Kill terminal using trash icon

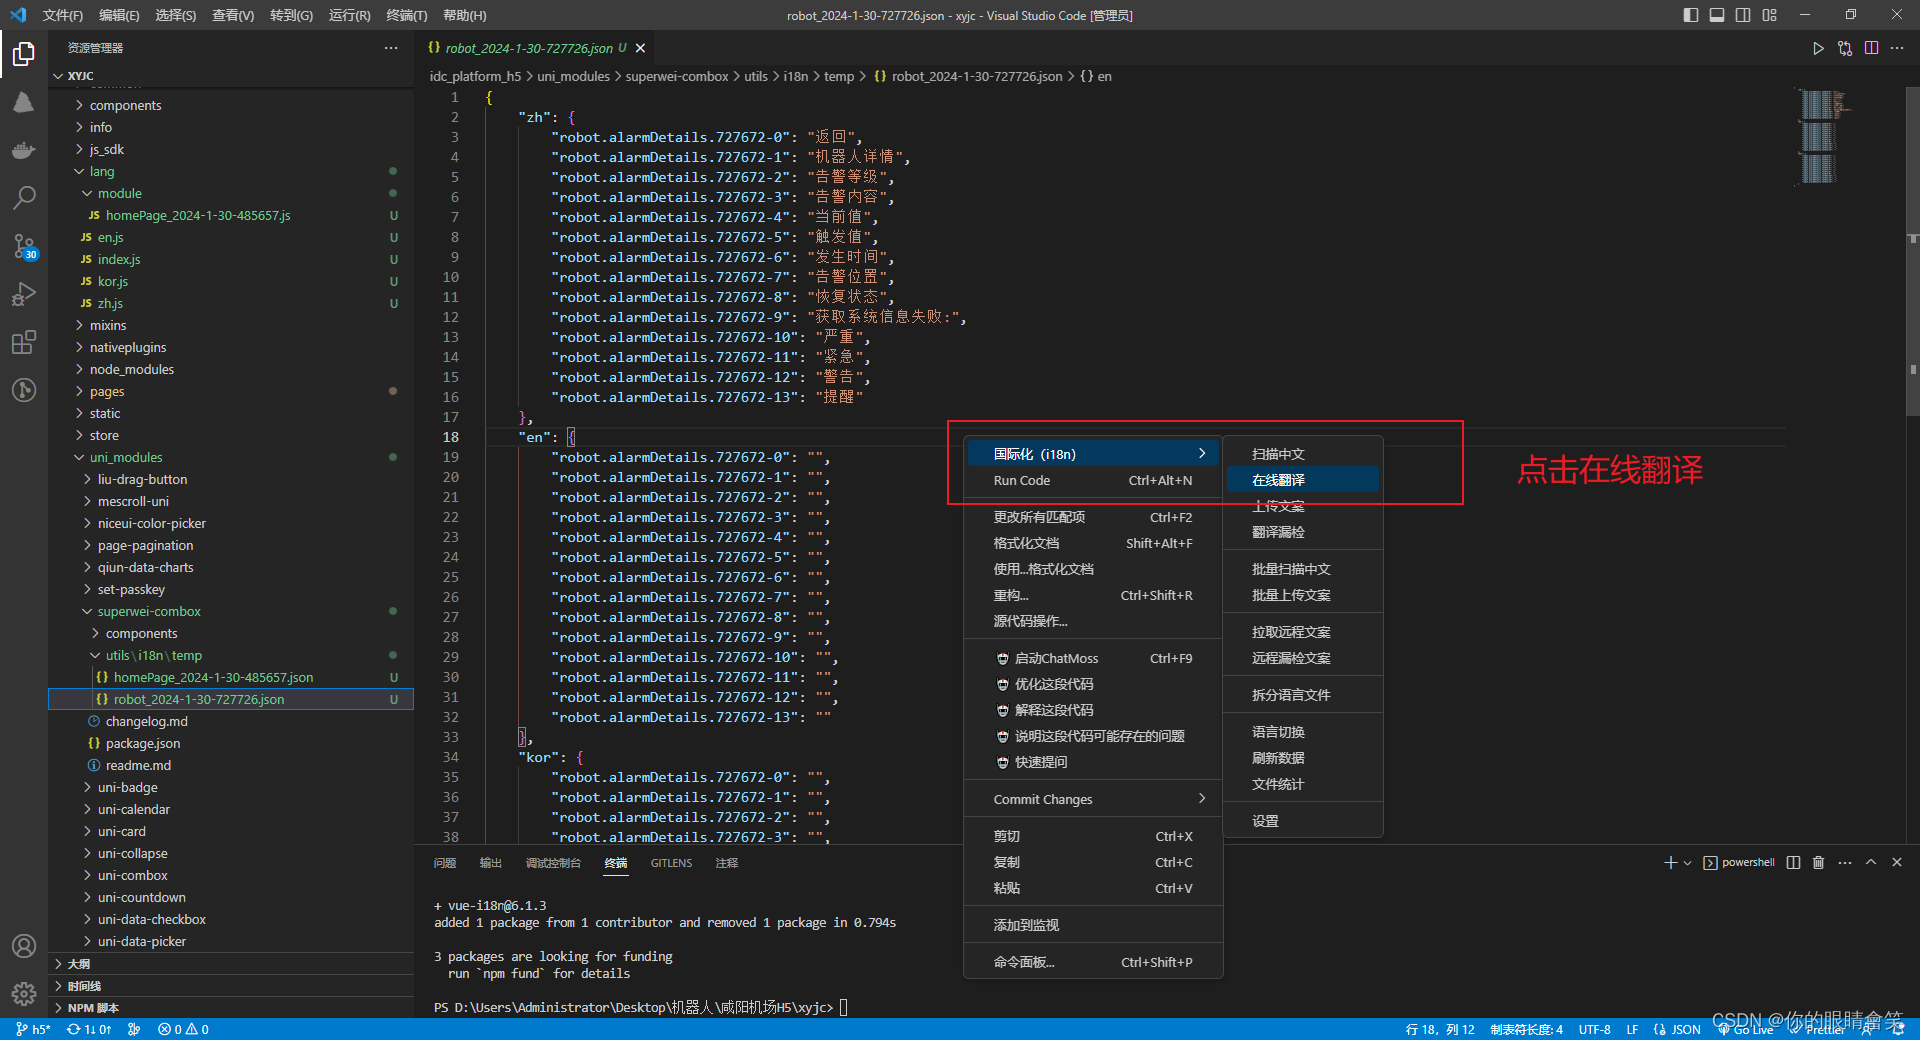1818,862
